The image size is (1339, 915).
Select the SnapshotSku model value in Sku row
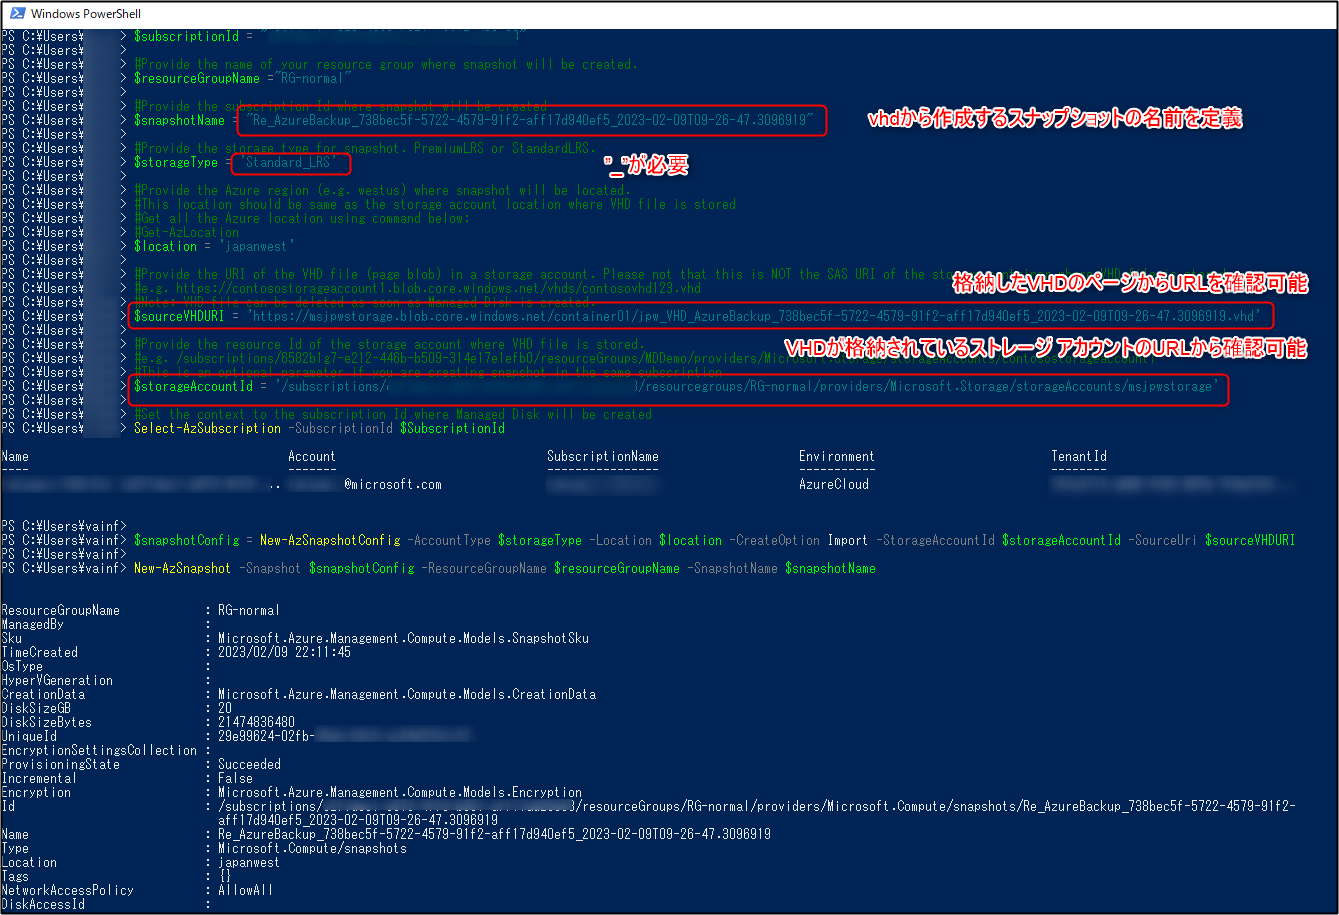(x=403, y=638)
